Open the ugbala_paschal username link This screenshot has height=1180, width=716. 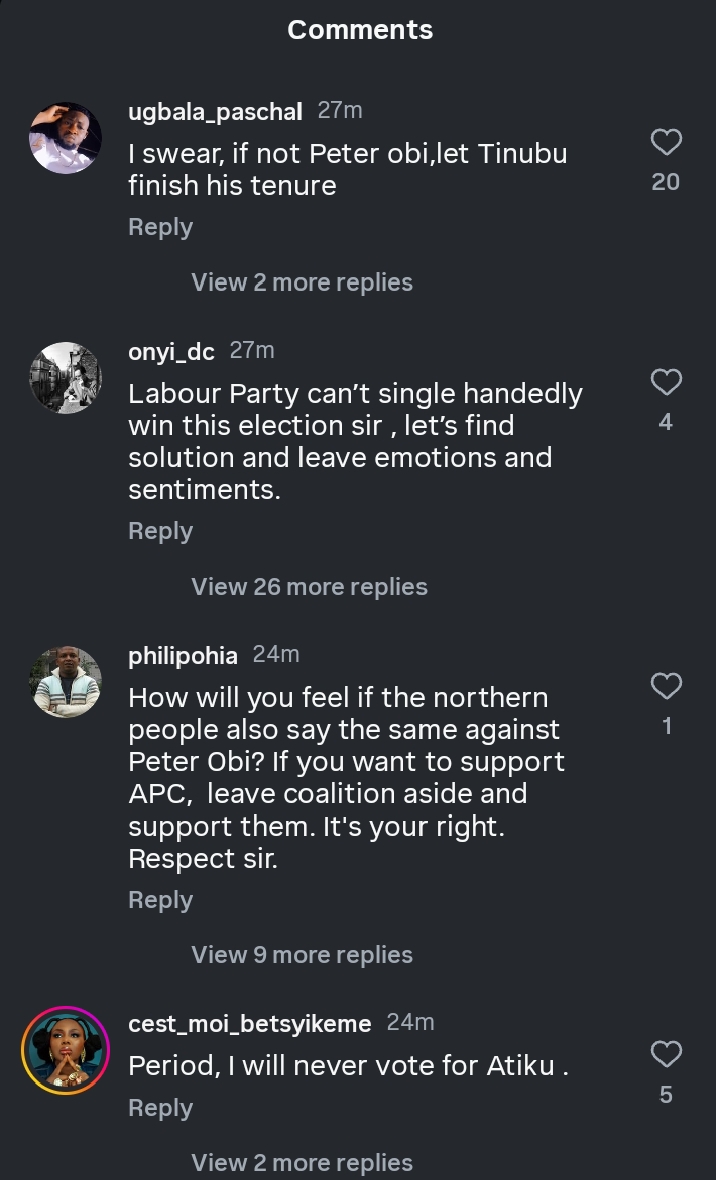click(215, 112)
